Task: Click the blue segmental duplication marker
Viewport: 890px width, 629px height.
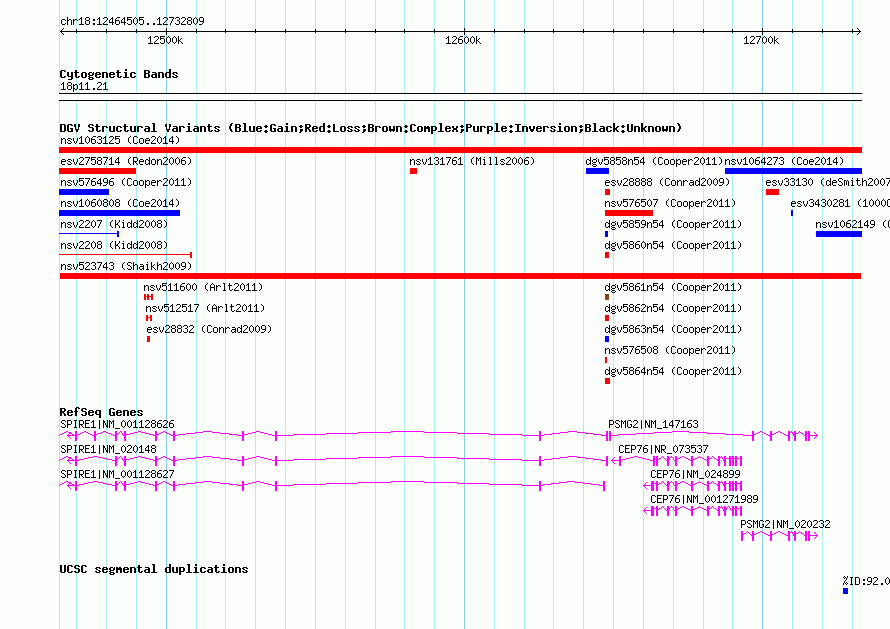Action: coord(845,591)
